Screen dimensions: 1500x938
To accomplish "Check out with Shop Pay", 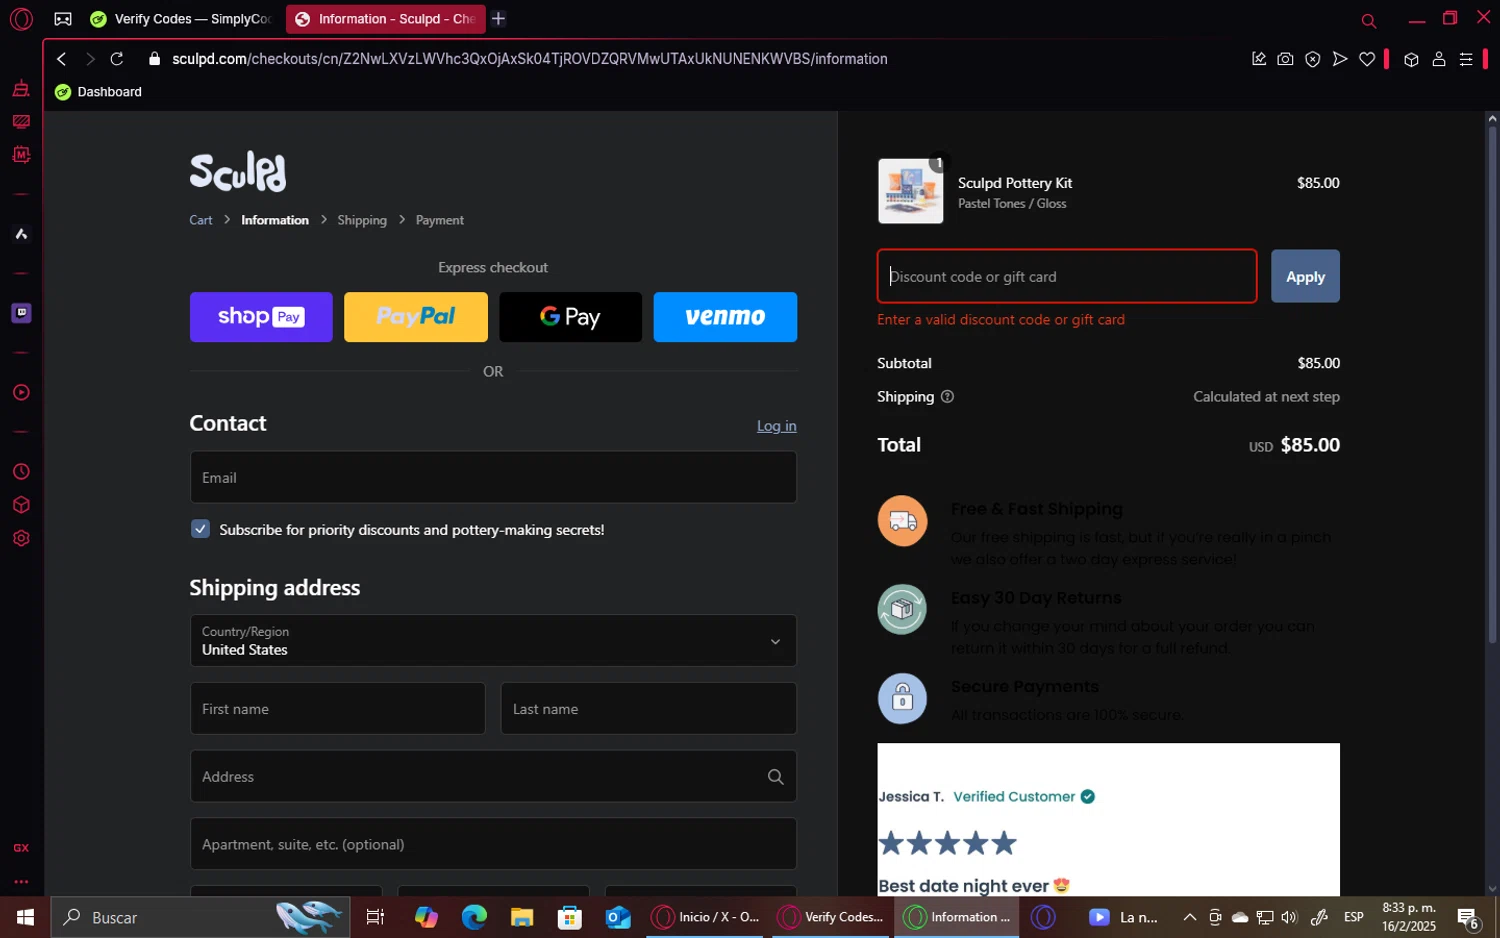I will [261, 317].
